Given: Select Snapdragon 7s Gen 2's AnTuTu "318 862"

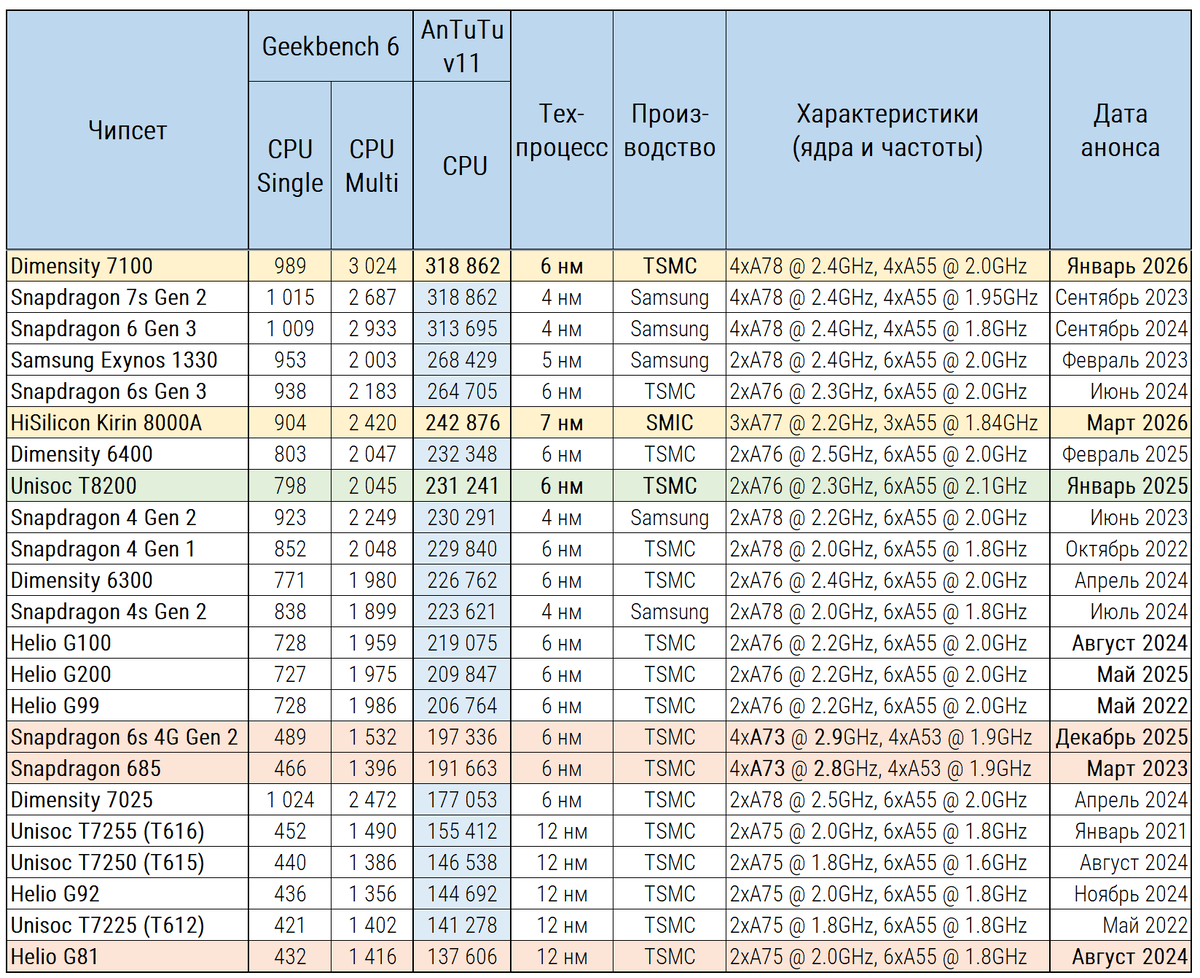Looking at the screenshot, I should point(461,297).
